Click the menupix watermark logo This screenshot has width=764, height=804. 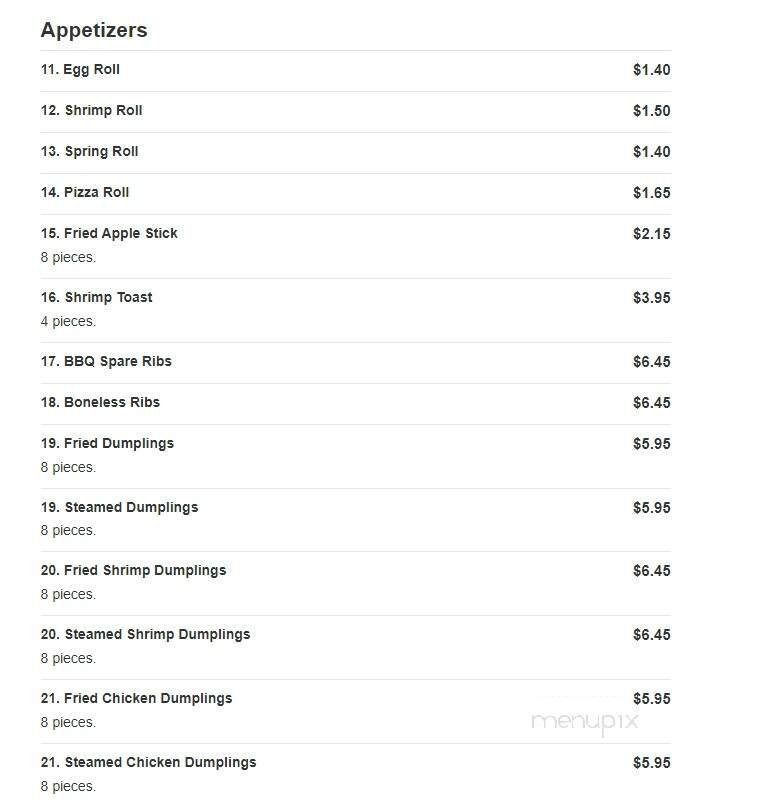coord(585,723)
